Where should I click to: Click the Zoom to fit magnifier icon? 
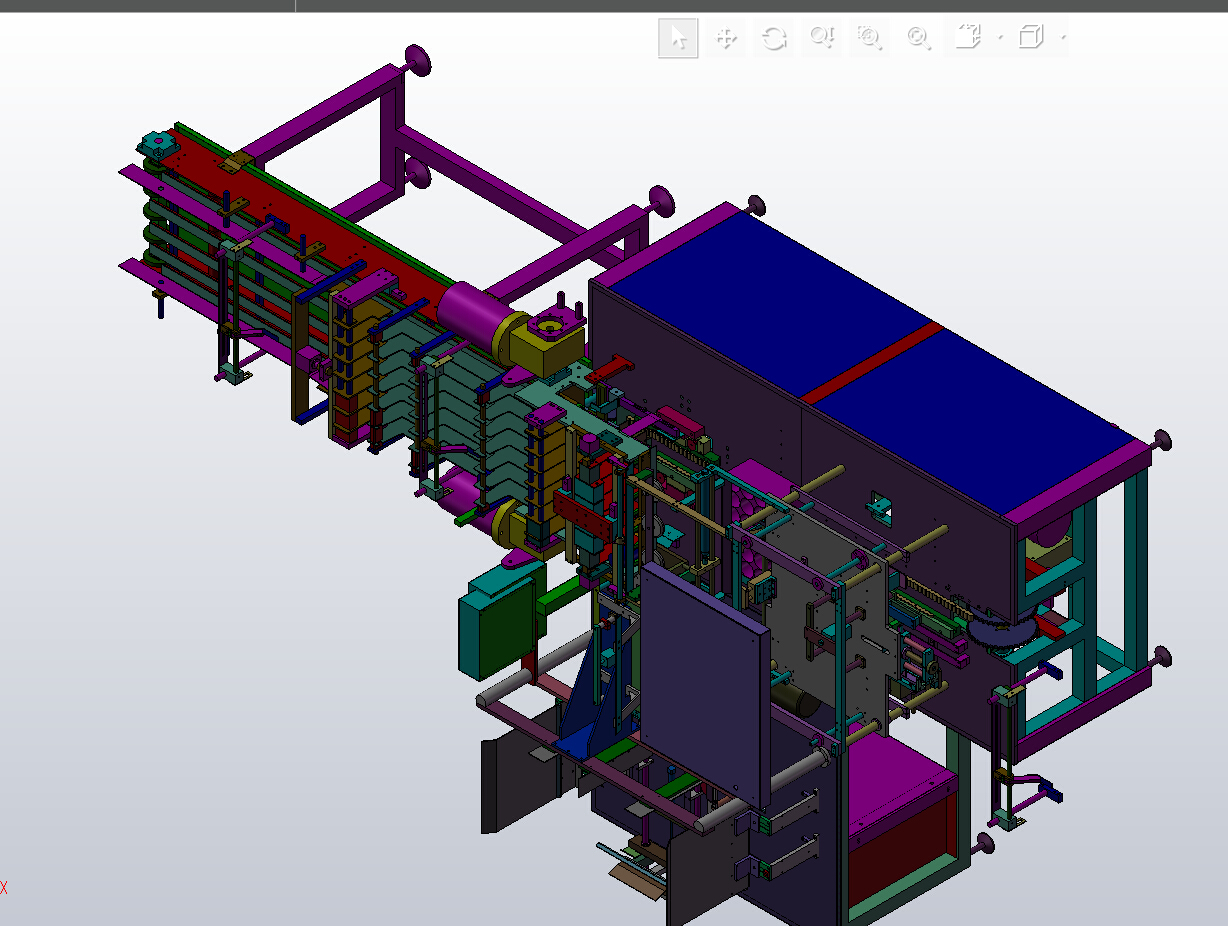(917, 38)
